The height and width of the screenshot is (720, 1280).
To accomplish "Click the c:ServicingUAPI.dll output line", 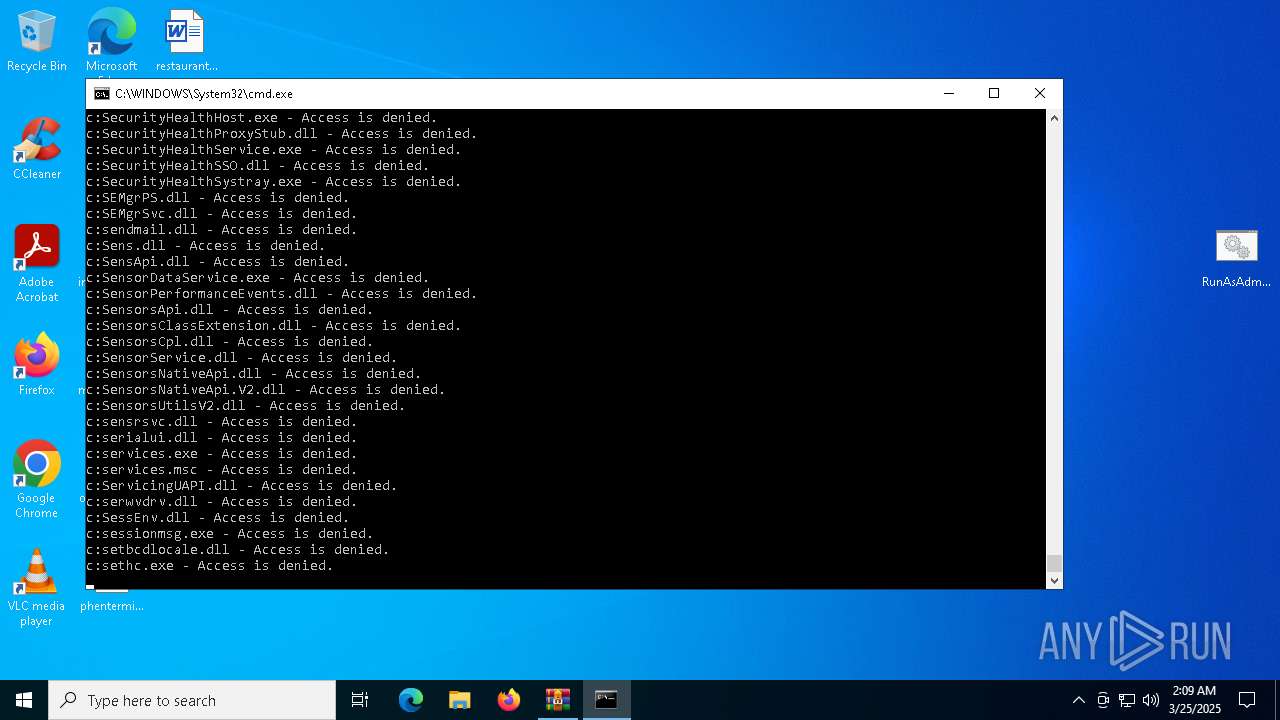I will click(x=242, y=486).
